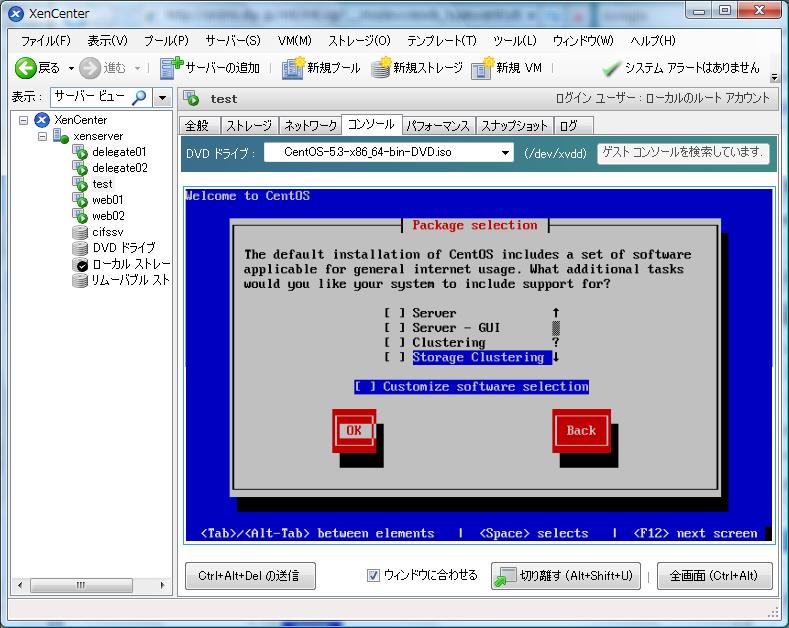Open the Back button history dropdown arrow
The width and height of the screenshot is (789, 628).
pyautogui.click(x=71, y=68)
